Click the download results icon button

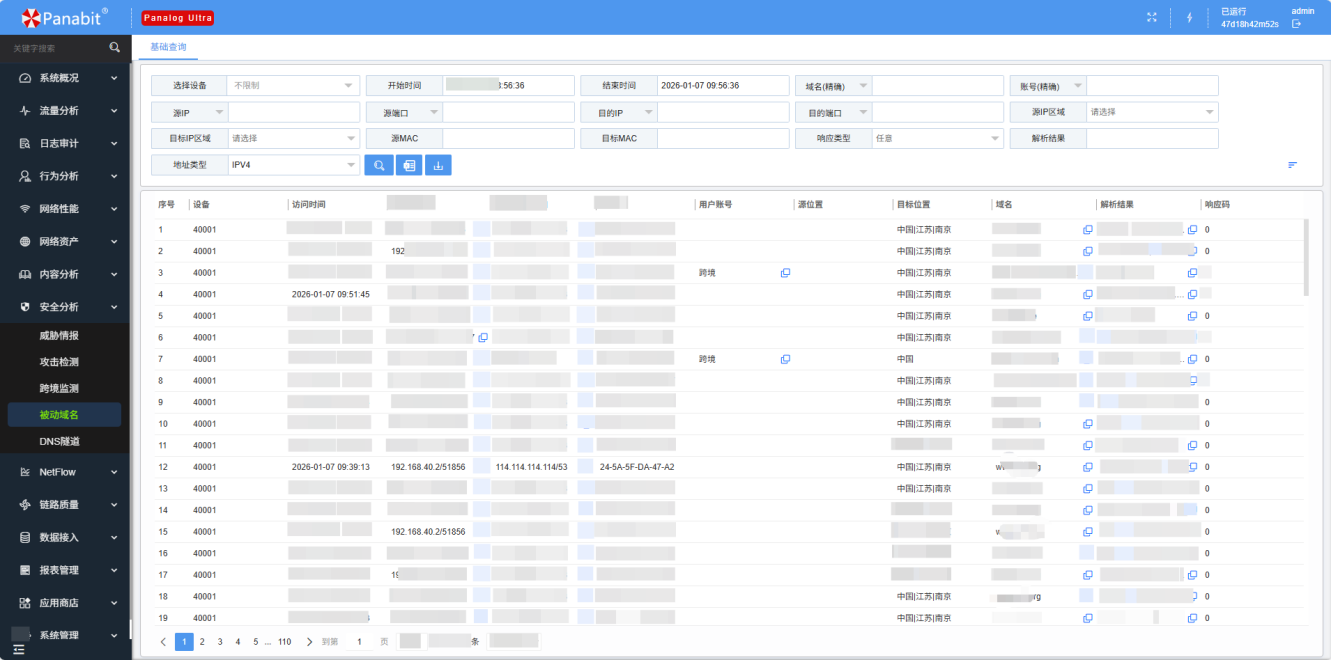438,165
